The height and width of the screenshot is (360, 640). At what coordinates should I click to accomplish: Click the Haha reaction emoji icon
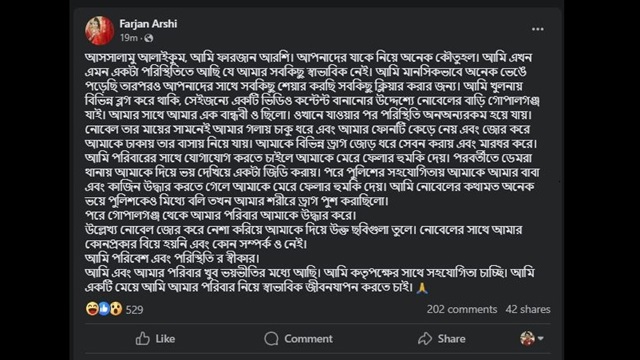(x=92, y=309)
